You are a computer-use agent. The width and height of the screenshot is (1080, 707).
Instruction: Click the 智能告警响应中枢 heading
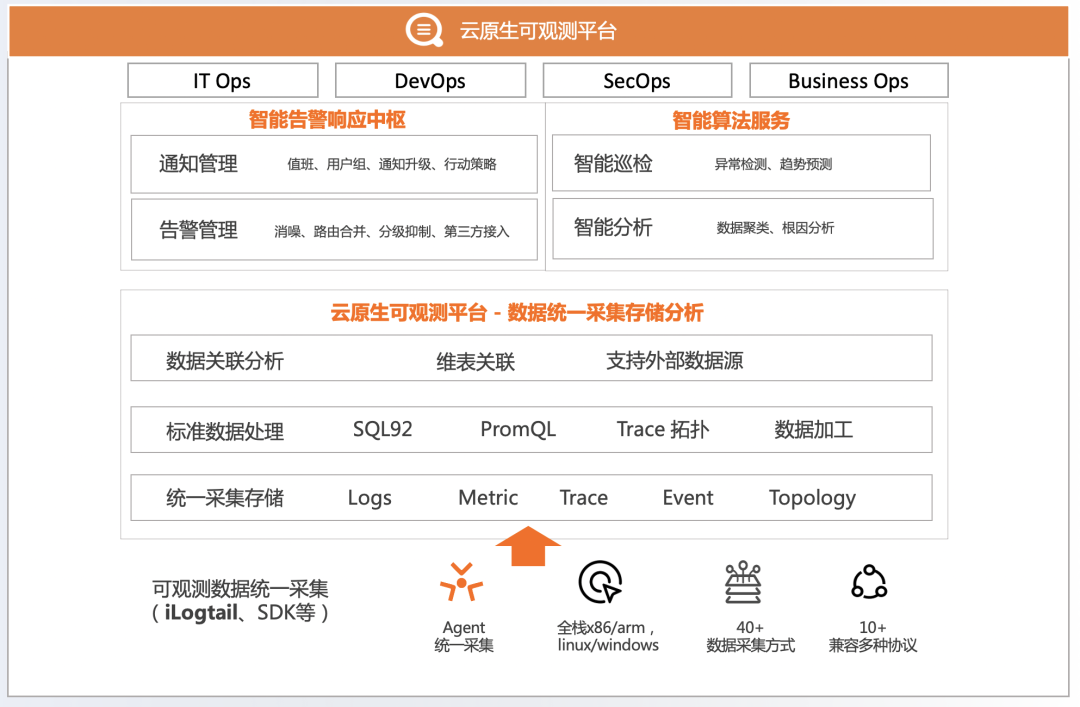coord(327,120)
